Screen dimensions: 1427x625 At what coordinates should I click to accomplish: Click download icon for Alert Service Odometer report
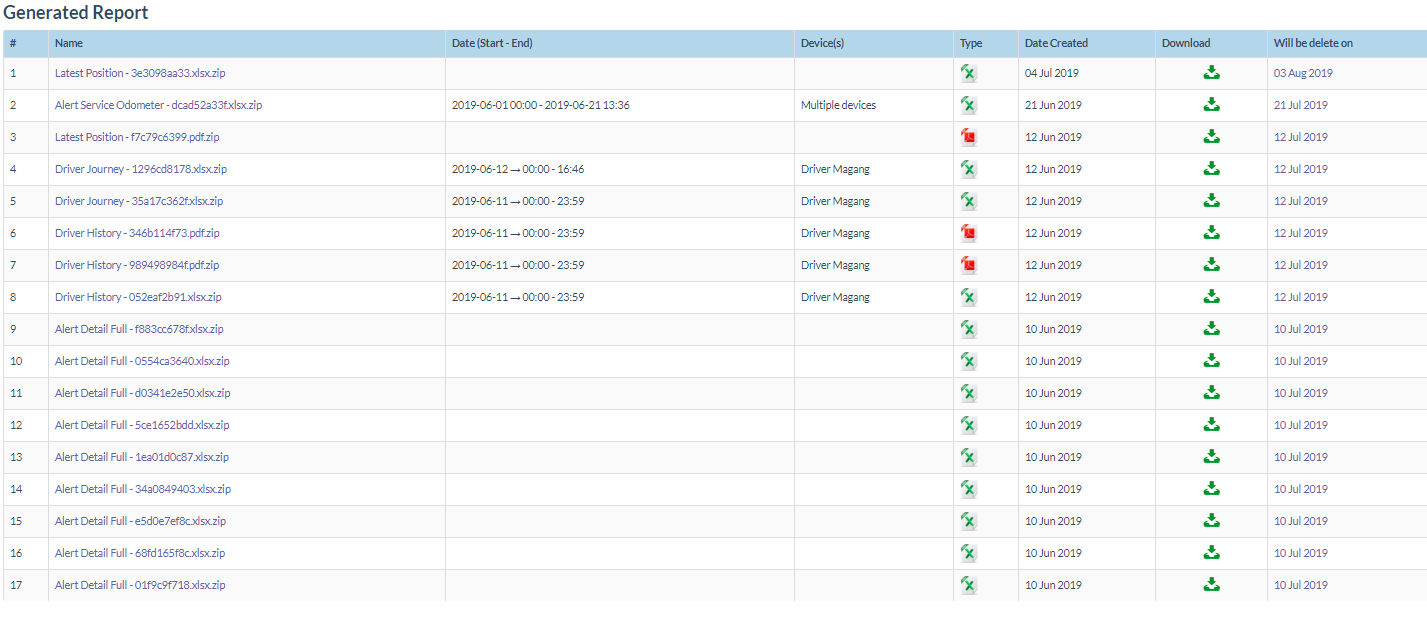[x=1211, y=105]
